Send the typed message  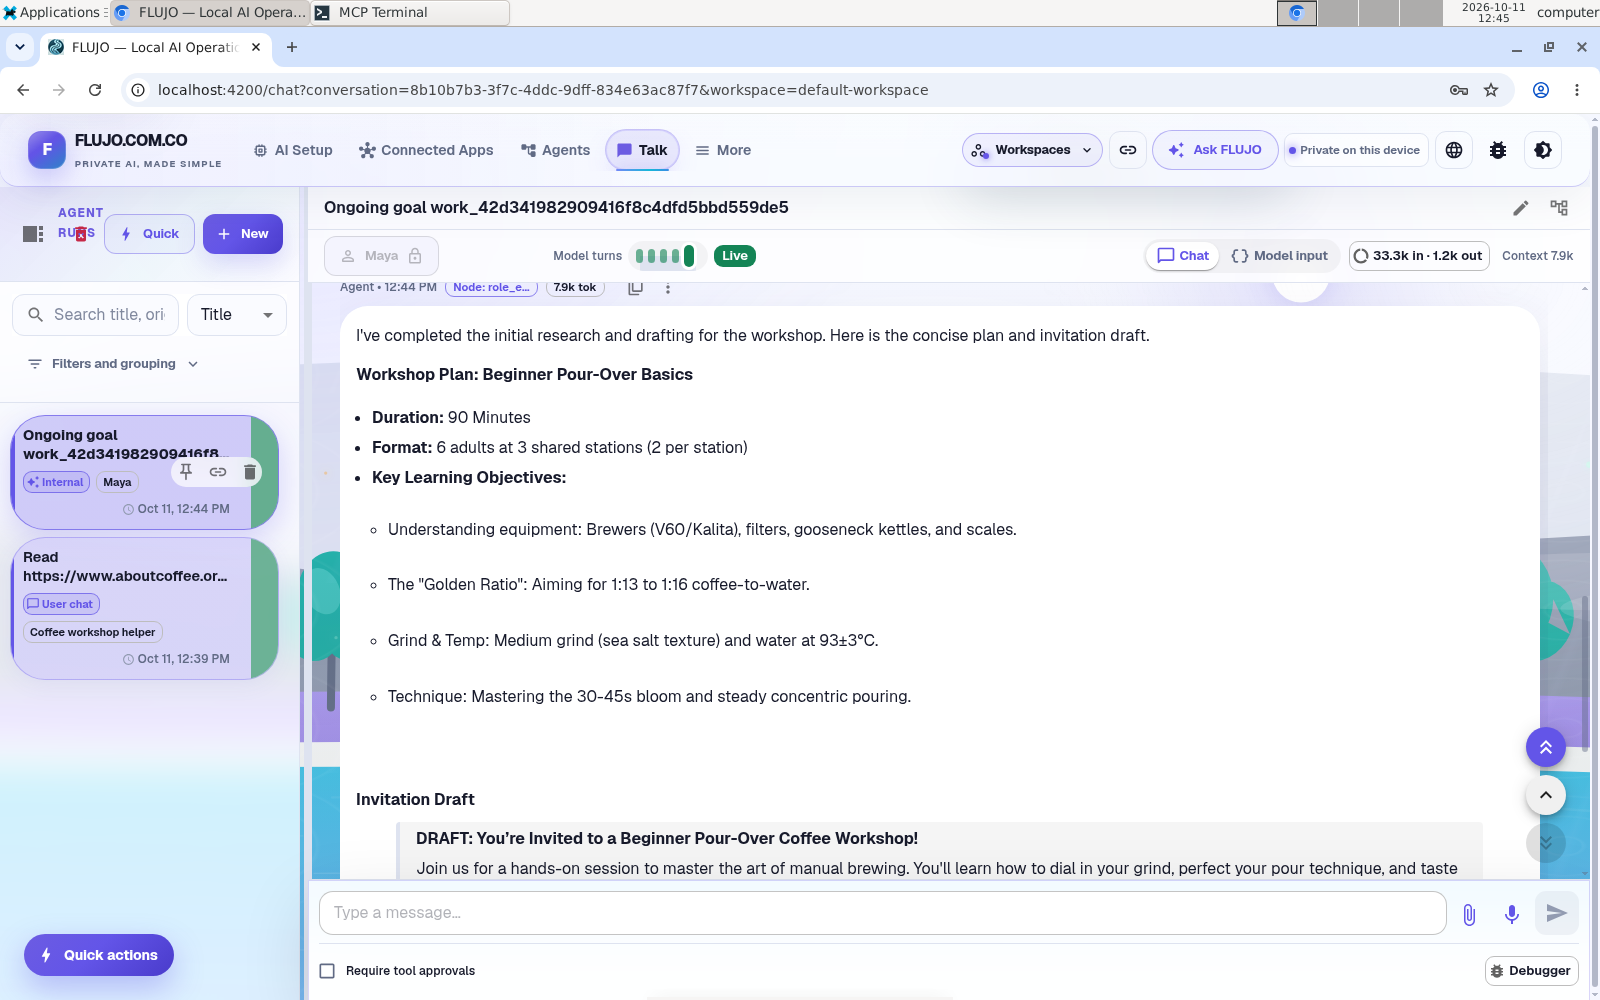point(1557,913)
